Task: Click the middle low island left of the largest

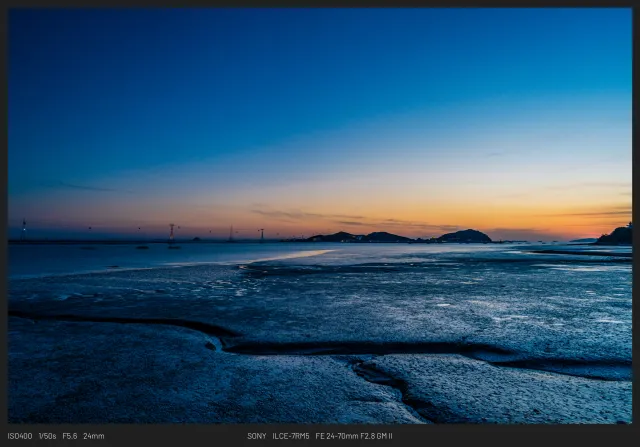Action: [386, 237]
